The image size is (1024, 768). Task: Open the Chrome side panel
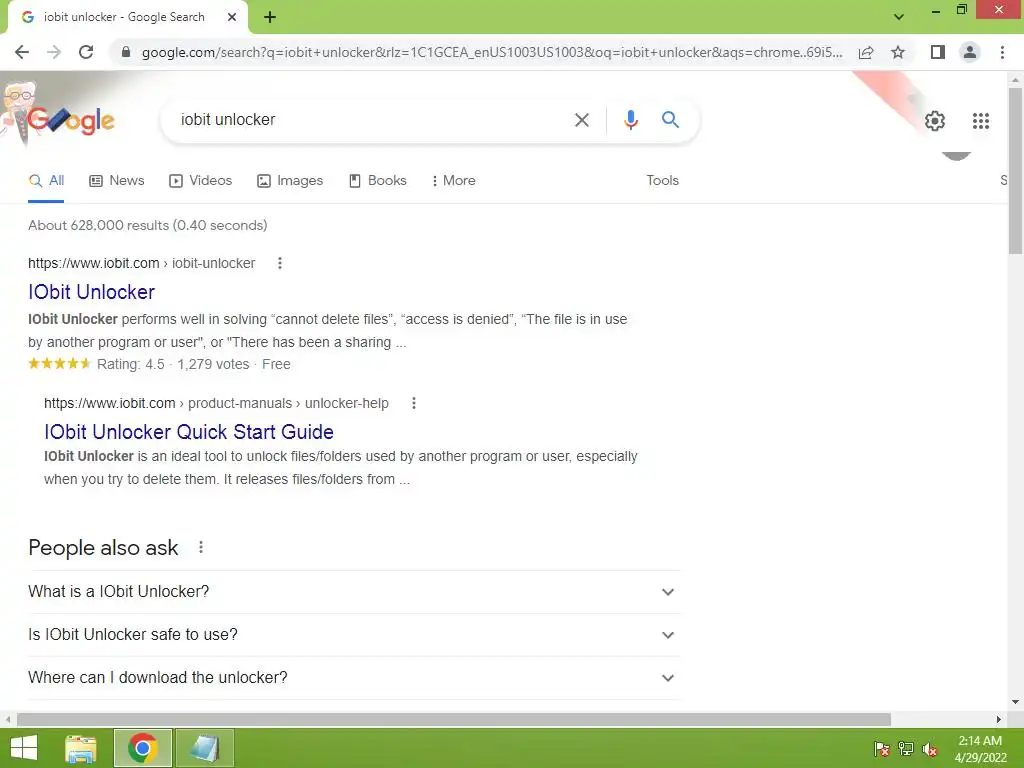(x=938, y=52)
